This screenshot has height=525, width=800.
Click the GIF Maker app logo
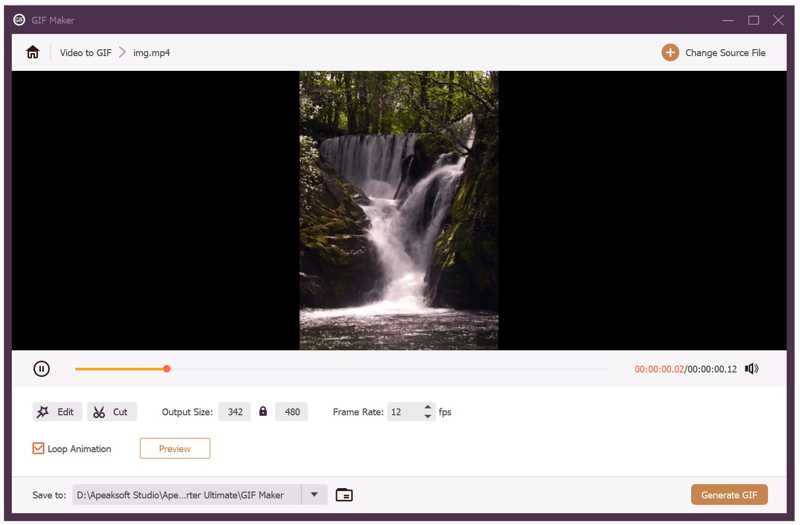(x=19, y=20)
